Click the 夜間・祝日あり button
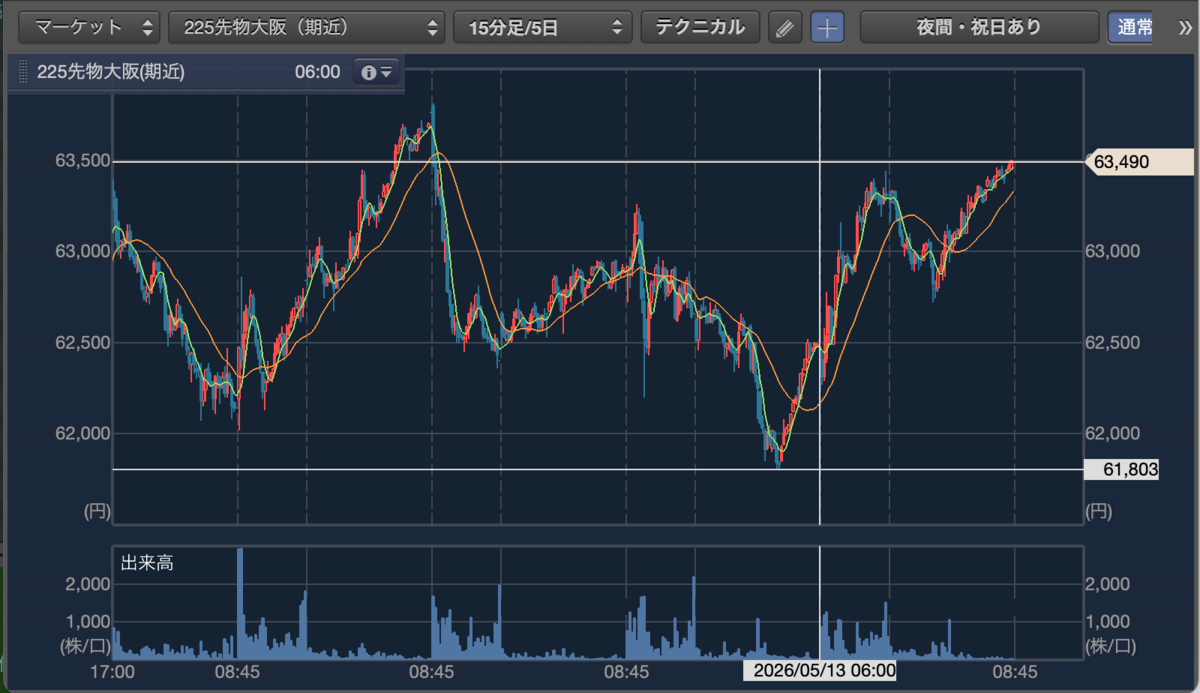 coord(978,27)
